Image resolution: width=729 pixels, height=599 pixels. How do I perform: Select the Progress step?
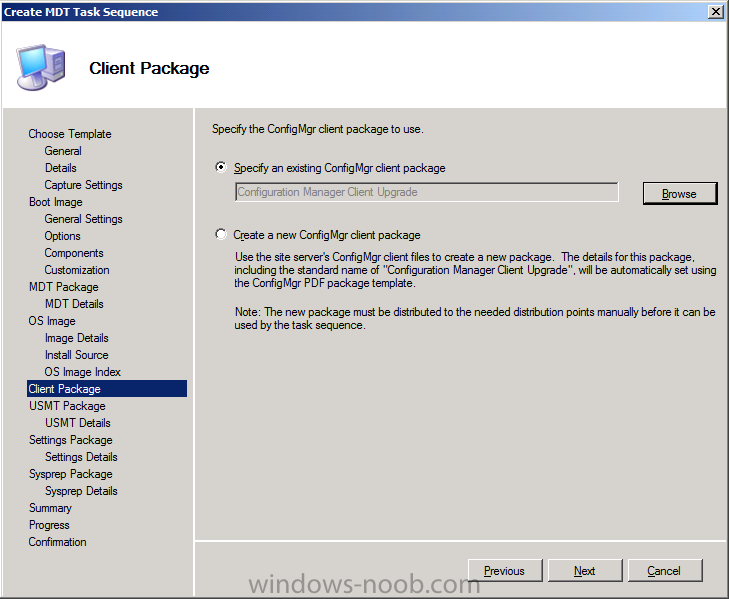click(49, 525)
